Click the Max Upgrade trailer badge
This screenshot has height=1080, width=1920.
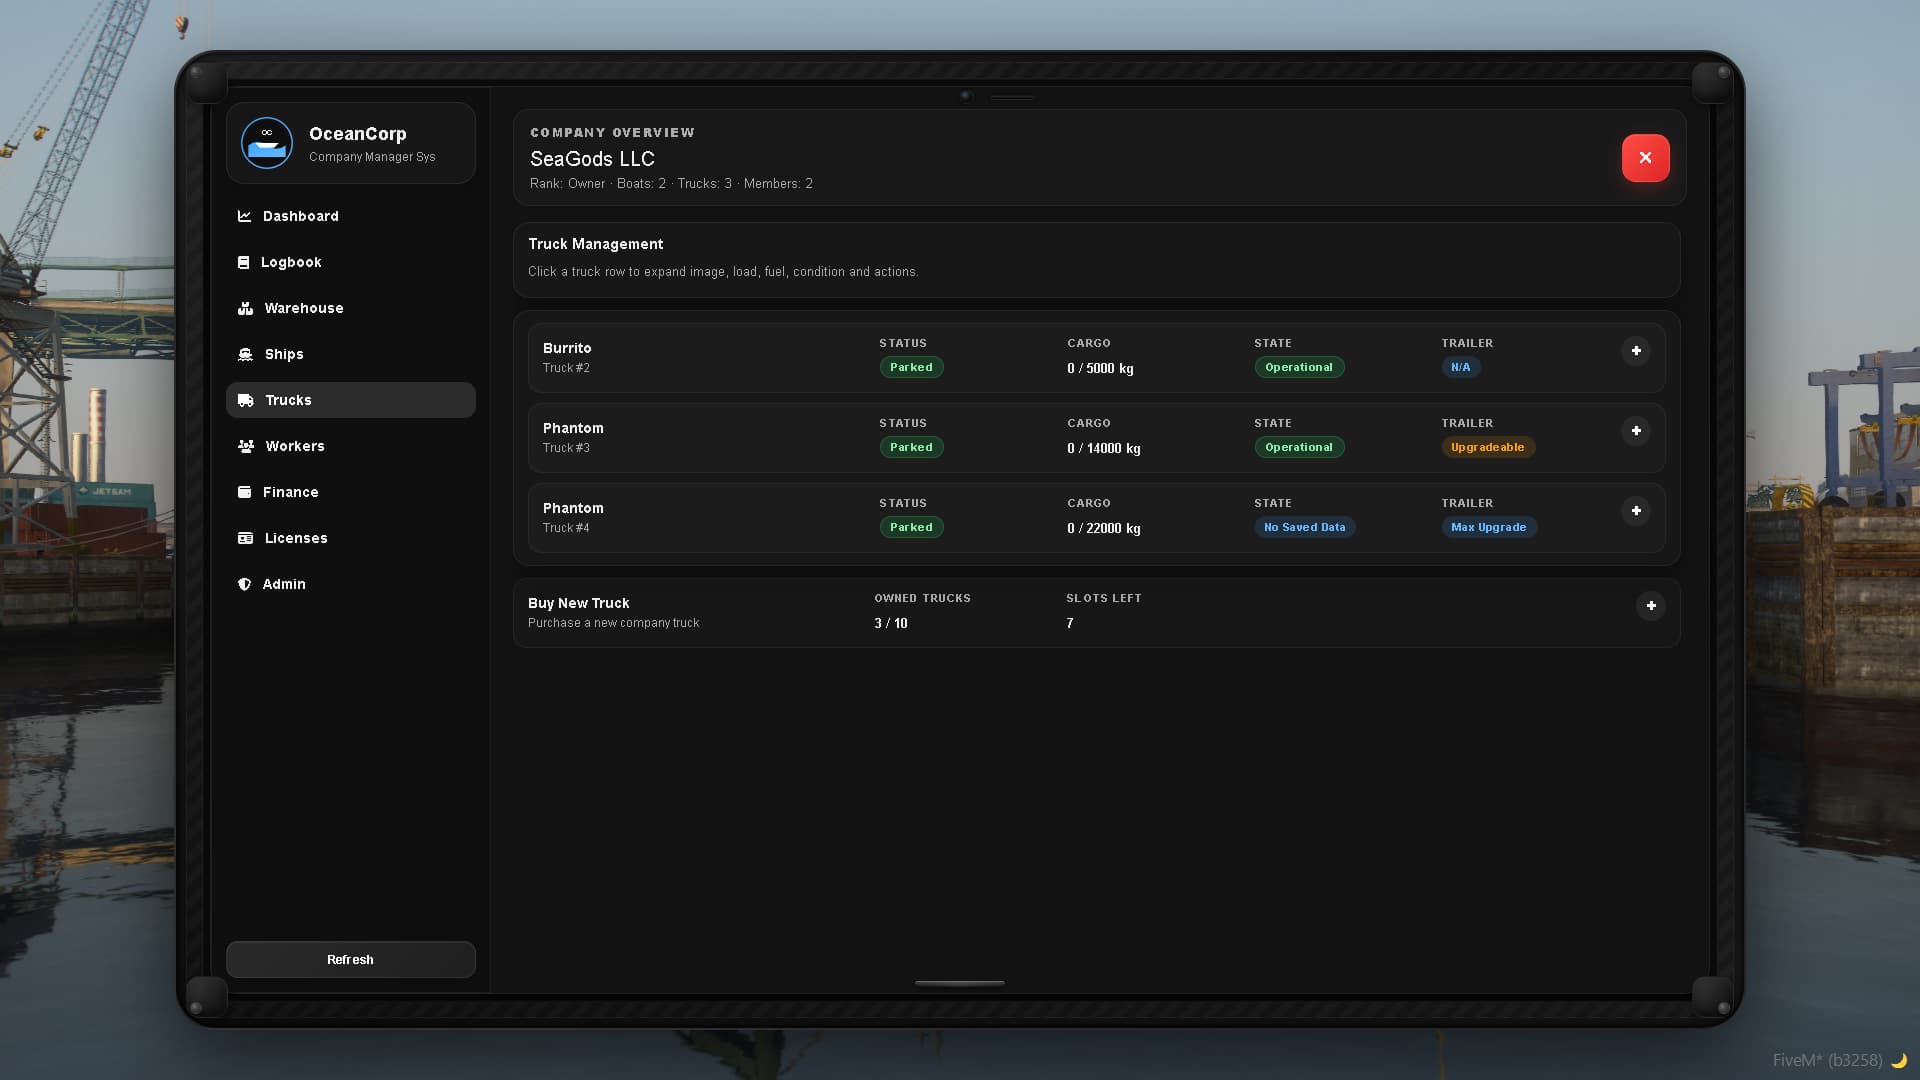1488,527
